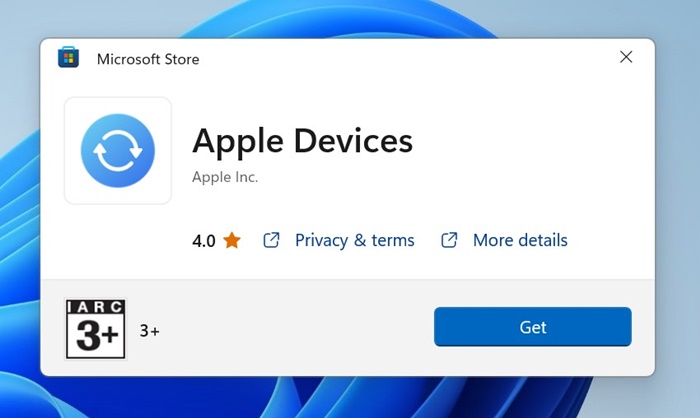Open the Privacy & terms link
Viewport: 700px width, 418px height.
click(x=354, y=240)
